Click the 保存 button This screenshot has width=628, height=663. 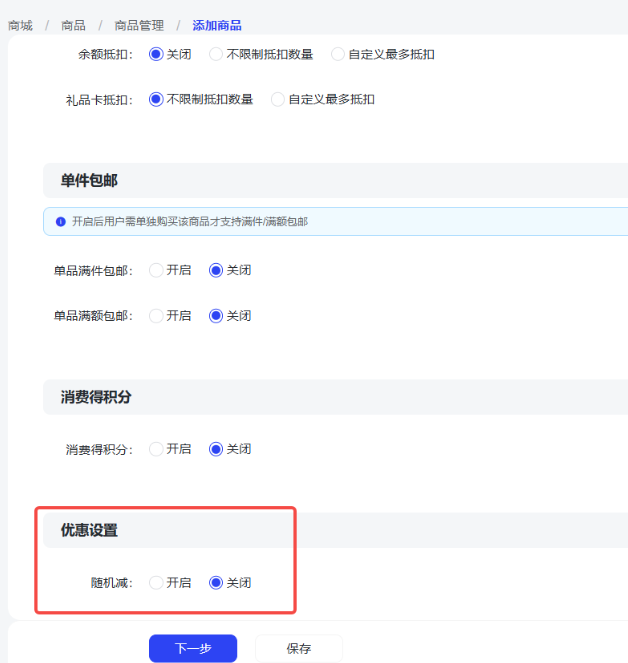coord(298,649)
